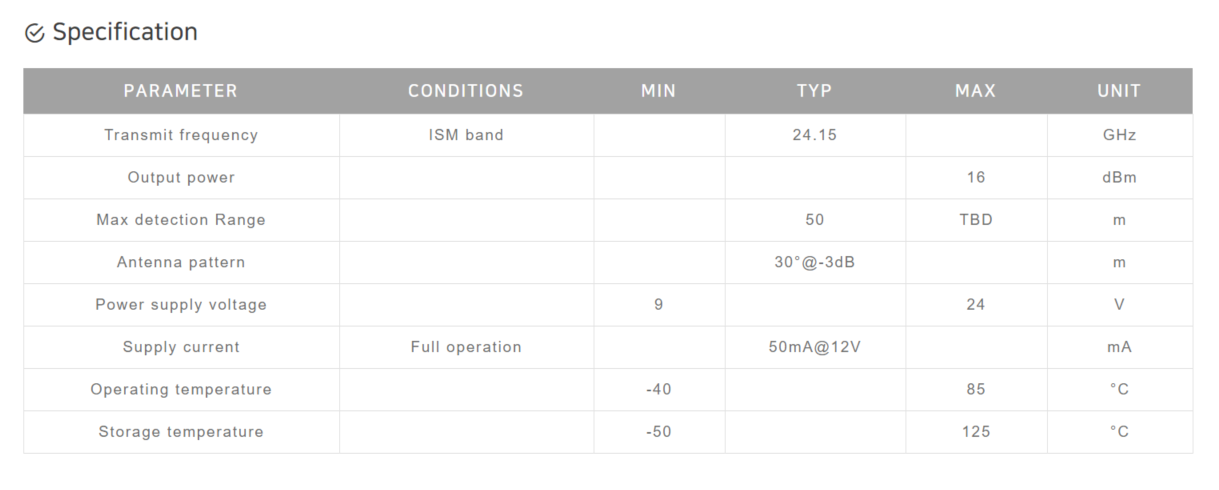This screenshot has width=1219, height=490.
Task: Click the Power supply voltage label
Action: [x=181, y=304]
